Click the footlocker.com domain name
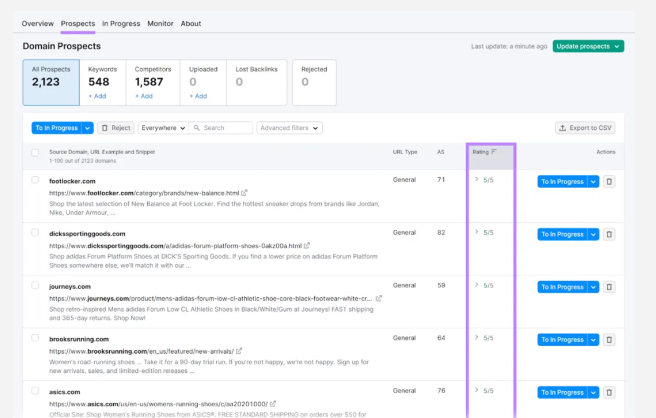The height and width of the screenshot is (418, 656). point(72,181)
